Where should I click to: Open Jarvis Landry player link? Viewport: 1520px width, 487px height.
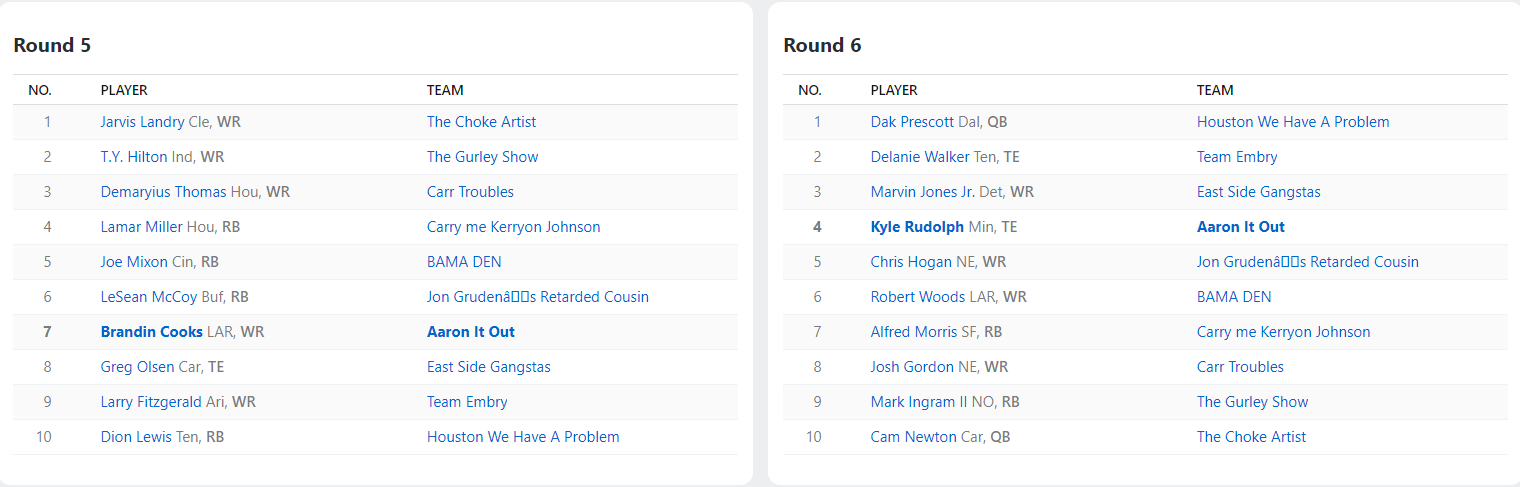[142, 122]
